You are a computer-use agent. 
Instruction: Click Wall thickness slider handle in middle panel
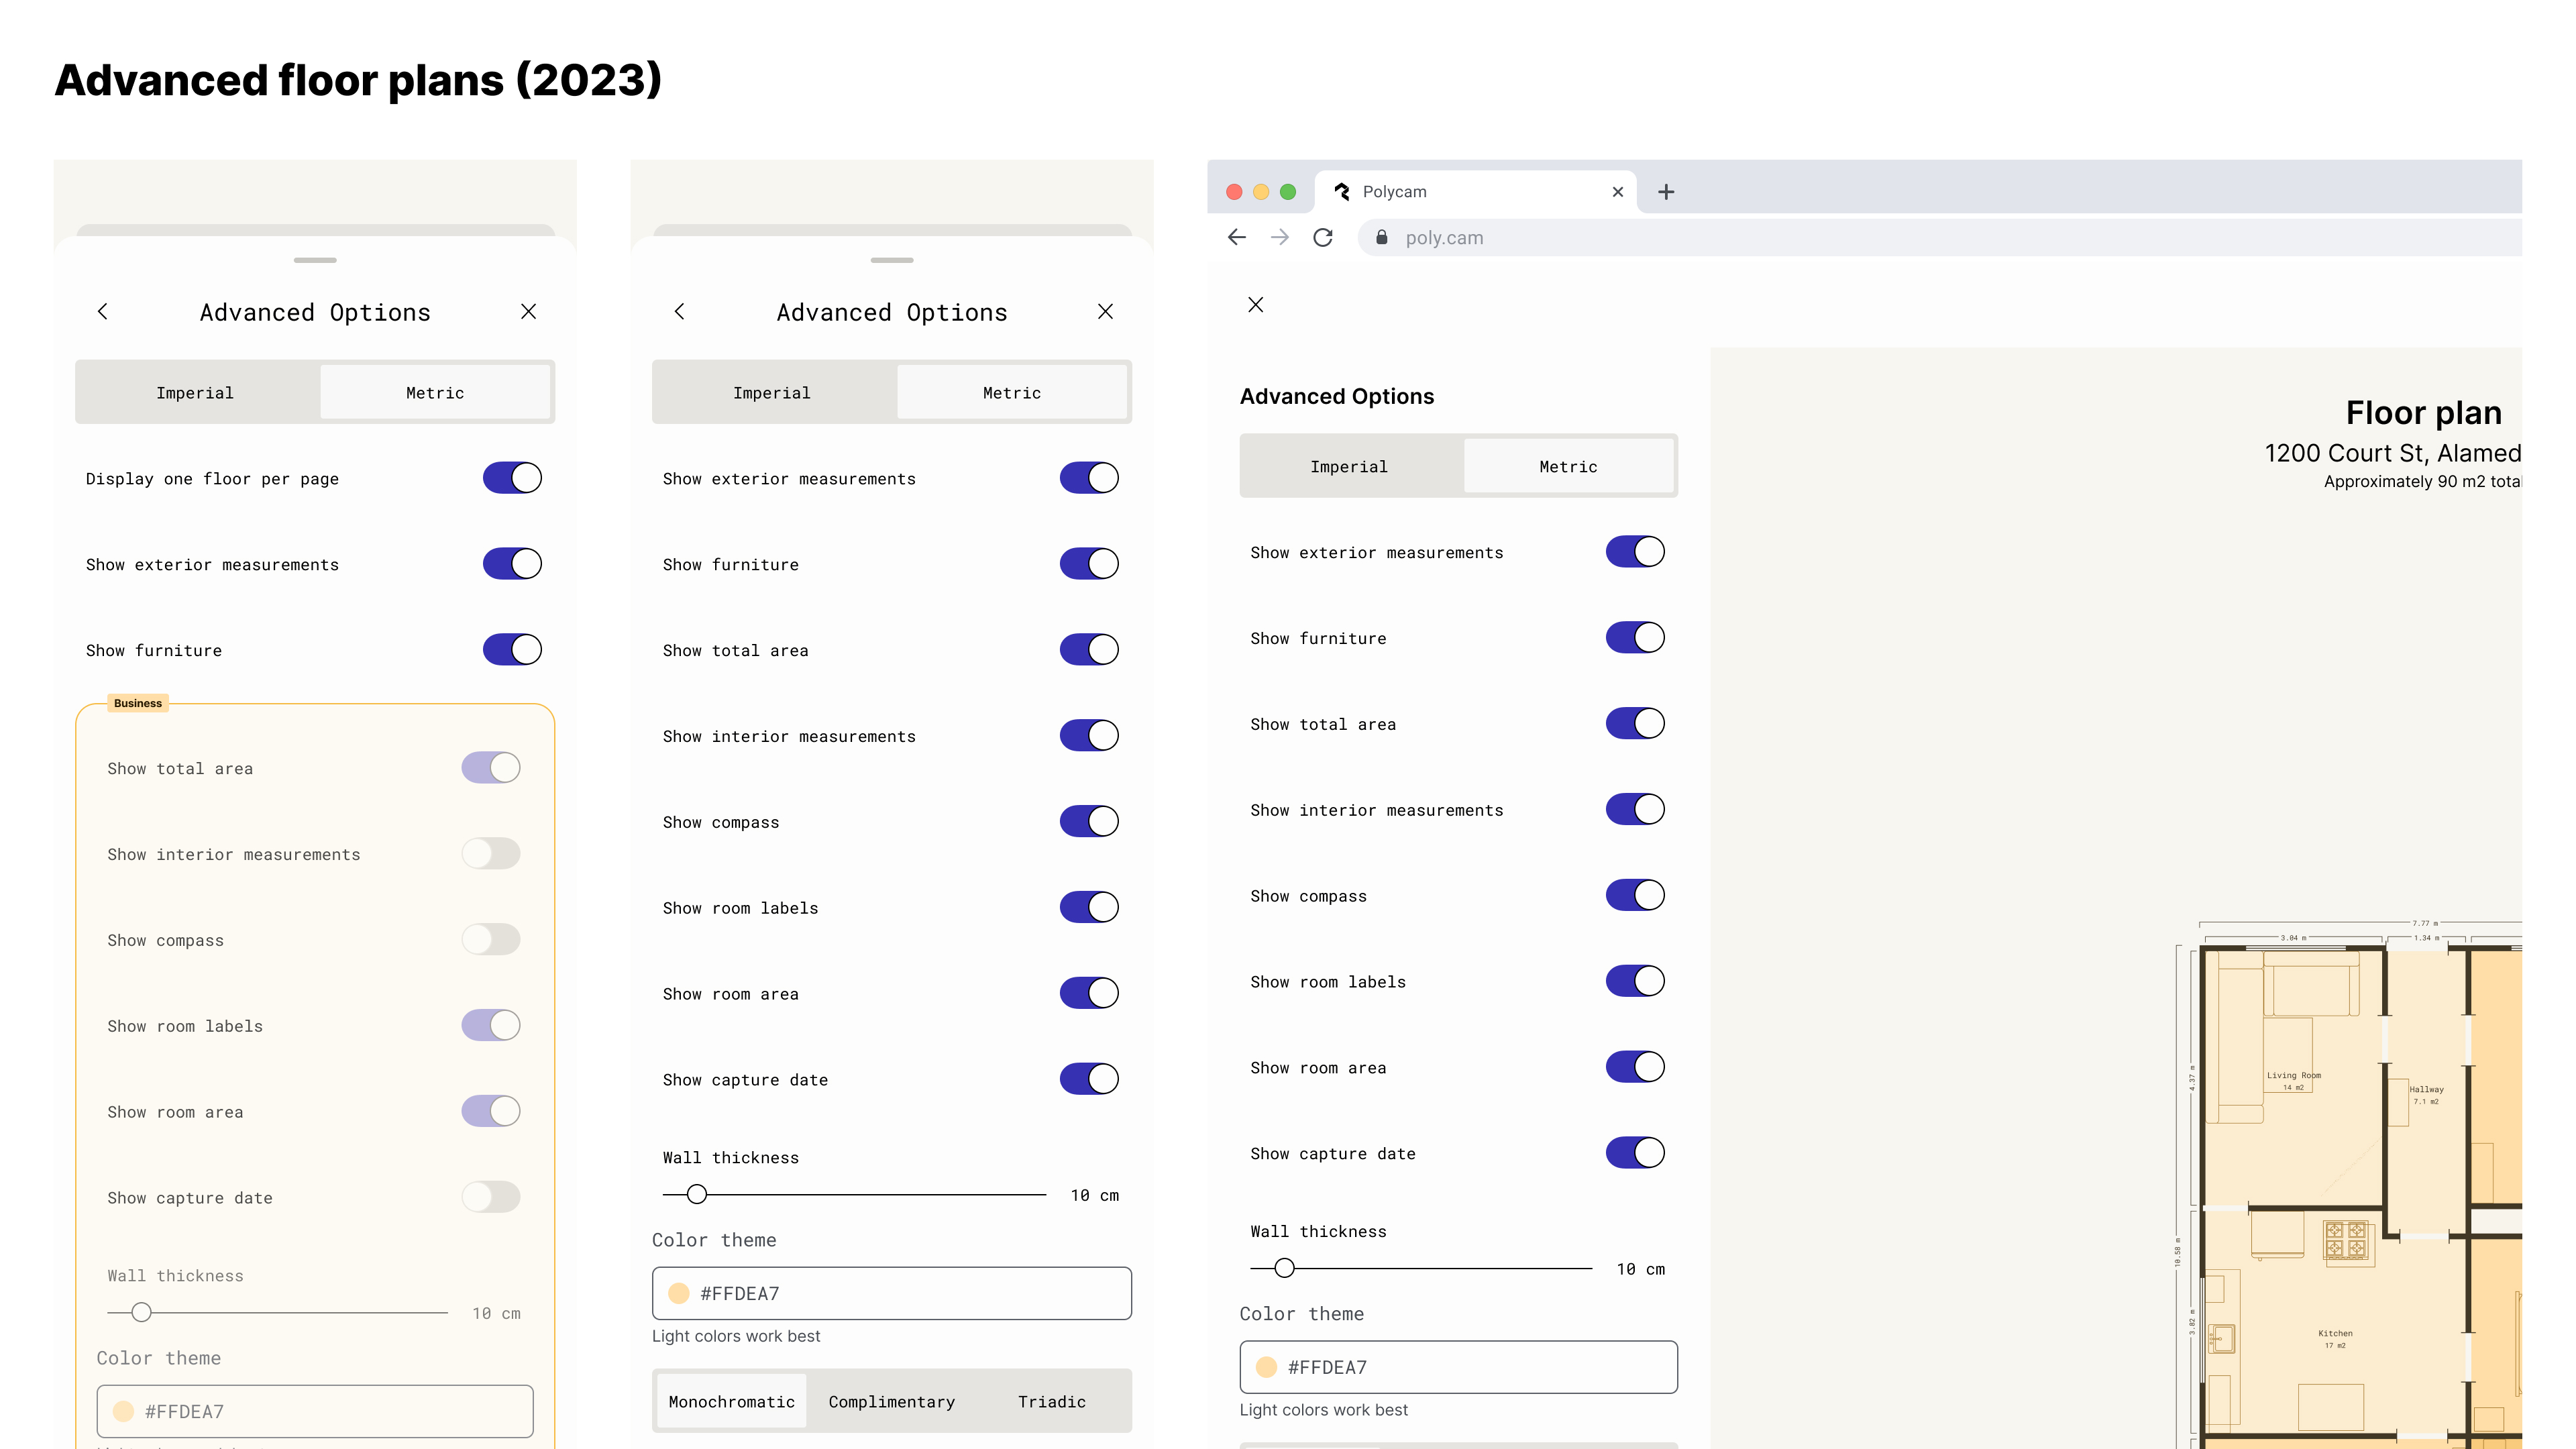click(x=697, y=1195)
